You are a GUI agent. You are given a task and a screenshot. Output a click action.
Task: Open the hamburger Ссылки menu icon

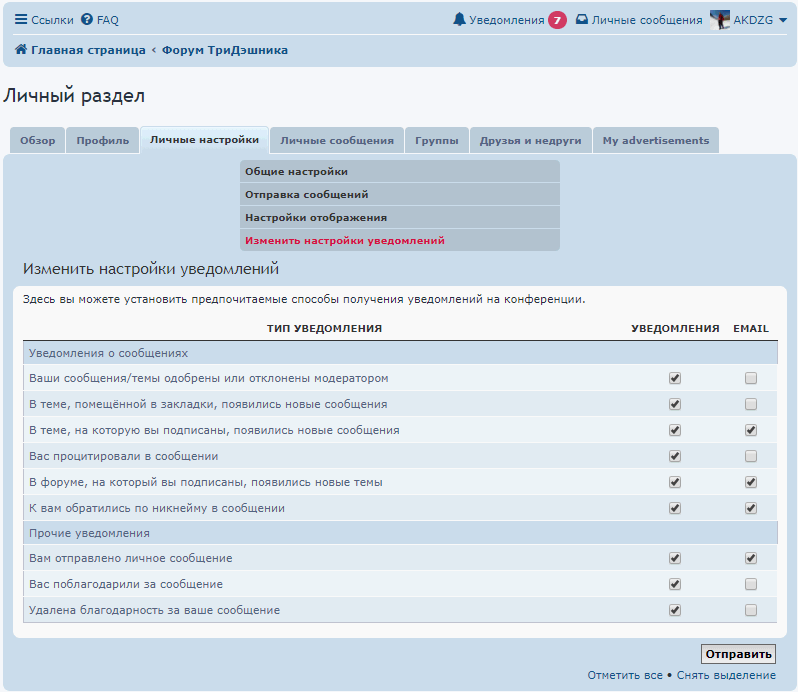pyautogui.click(x=21, y=20)
